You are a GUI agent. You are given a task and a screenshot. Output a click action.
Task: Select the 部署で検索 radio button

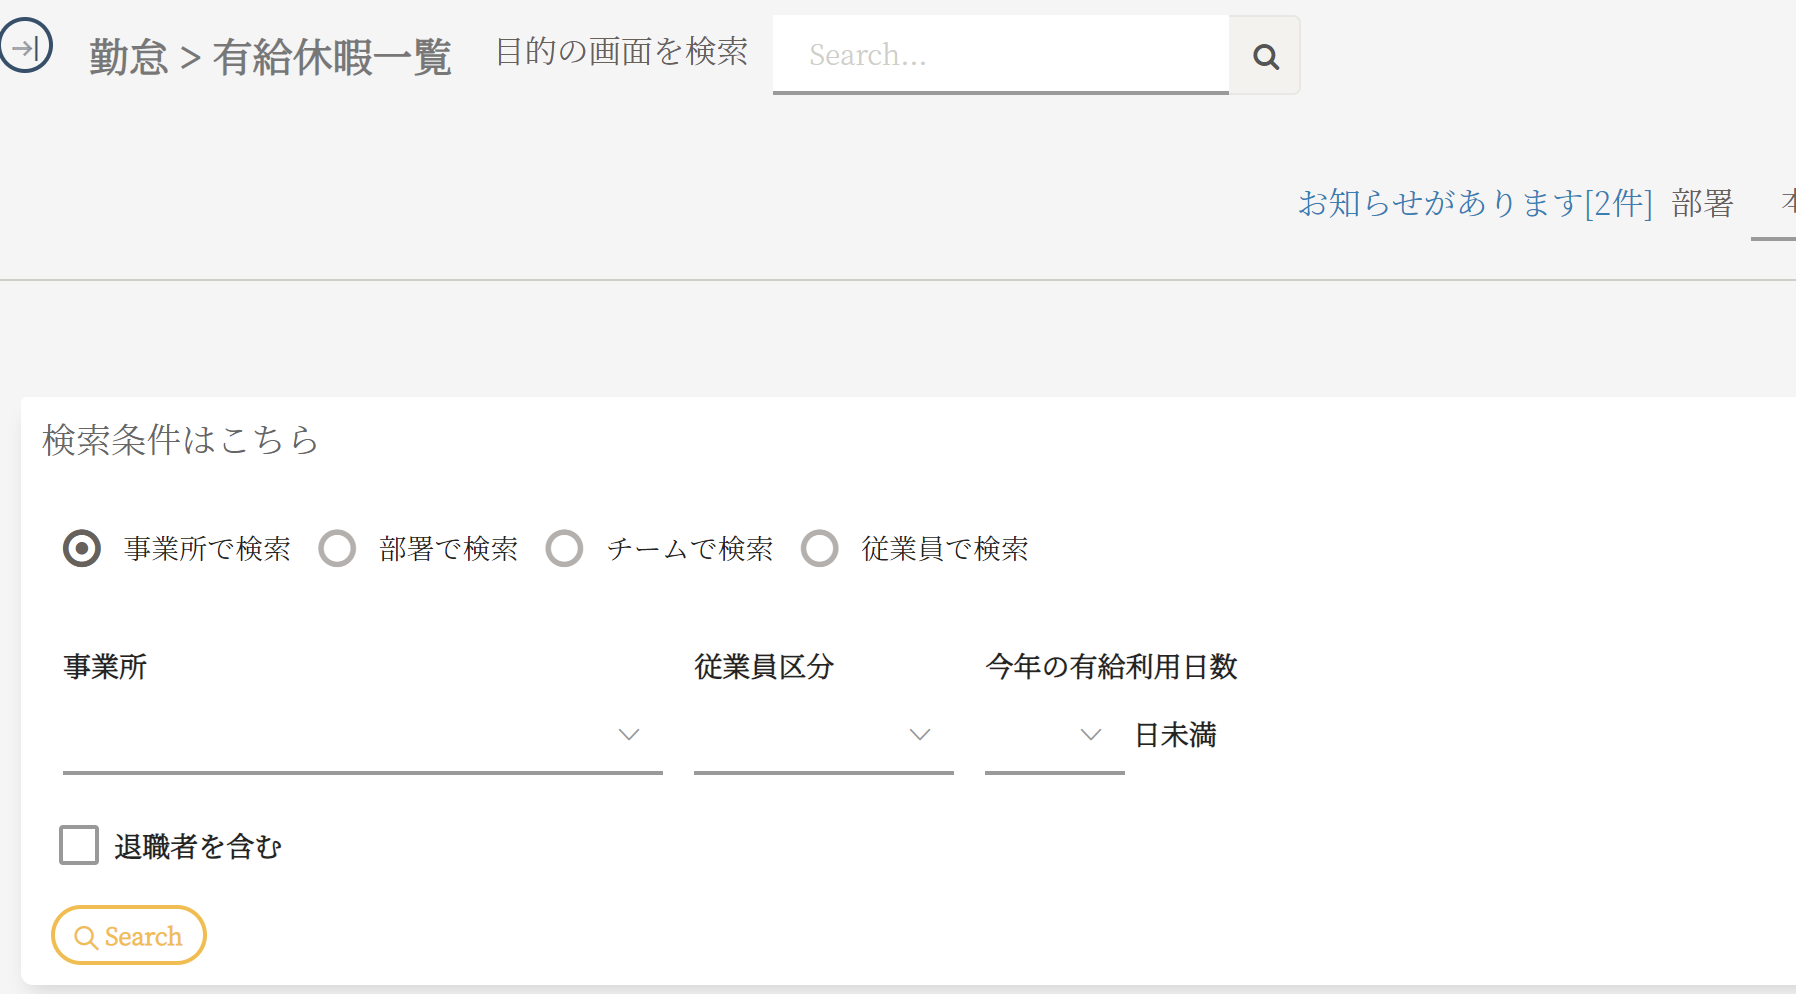(x=337, y=548)
